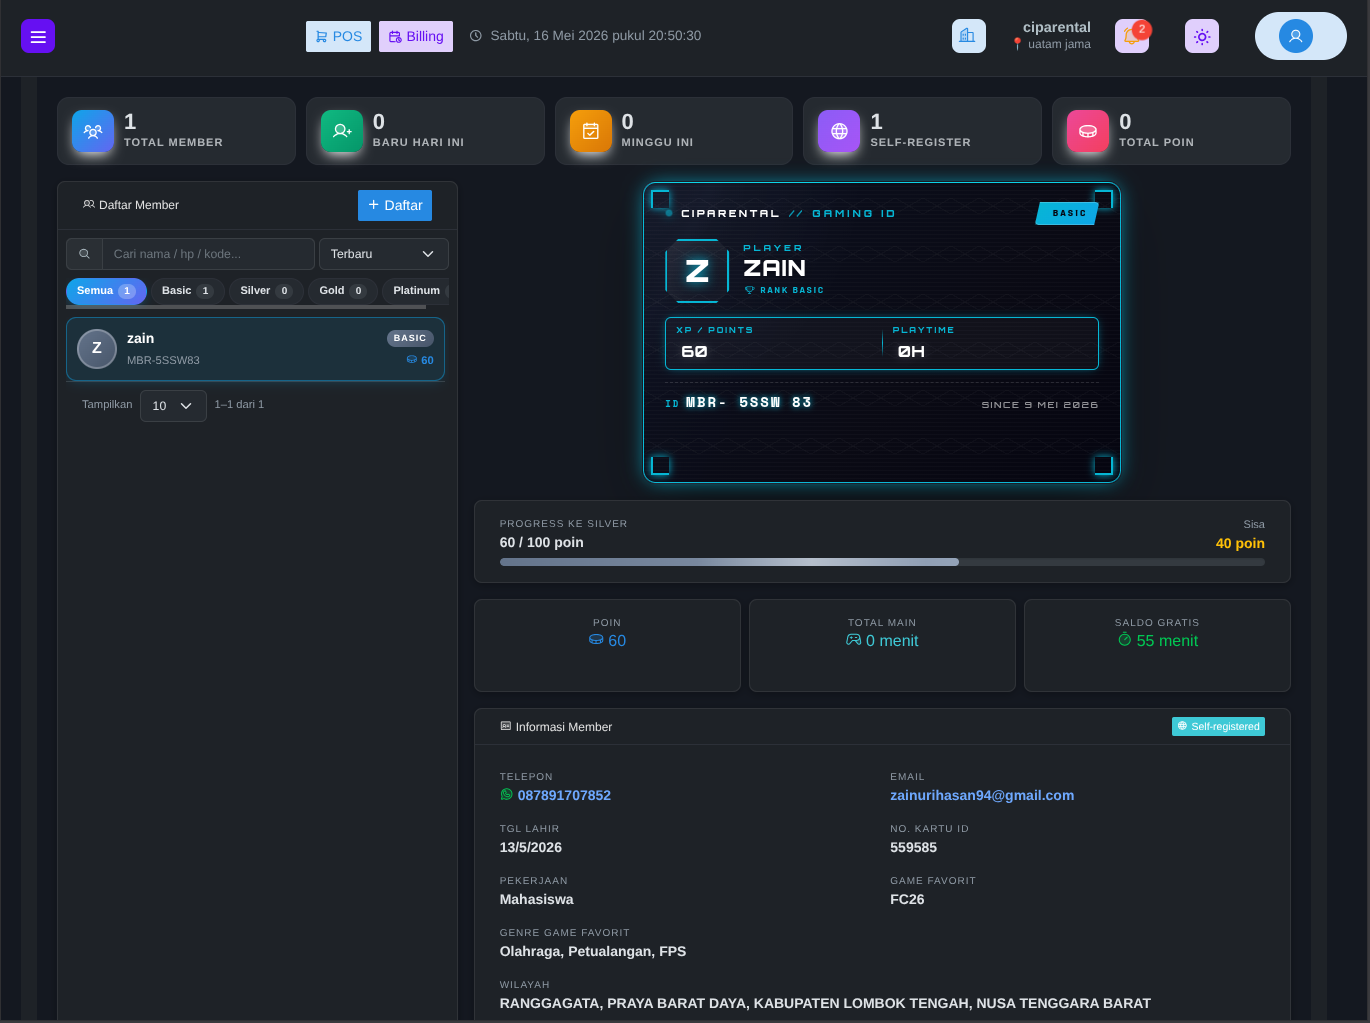Click the clock icon beside the date
The height and width of the screenshot is (1023, 1370).
(x=476, y=36)
